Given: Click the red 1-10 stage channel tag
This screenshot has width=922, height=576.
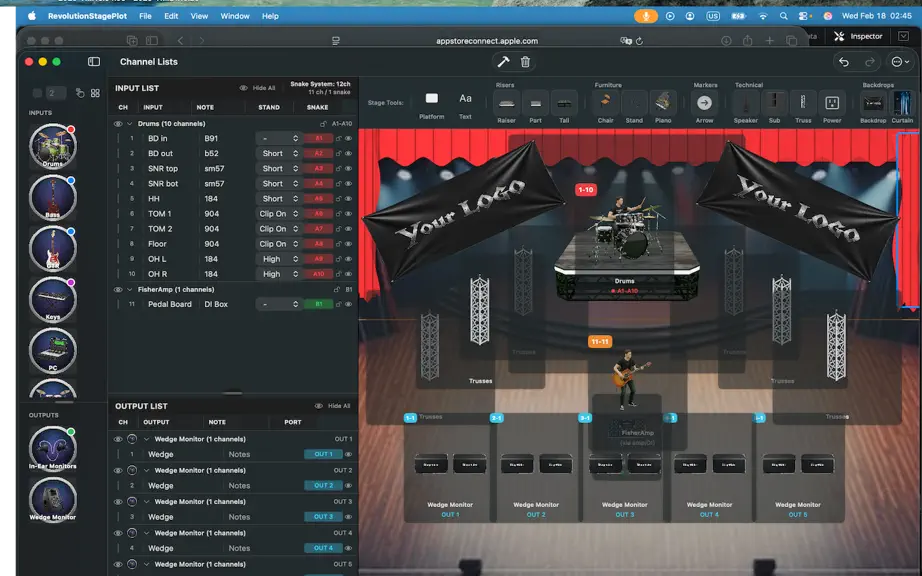Looking at the screenshot, I should 586,190.
